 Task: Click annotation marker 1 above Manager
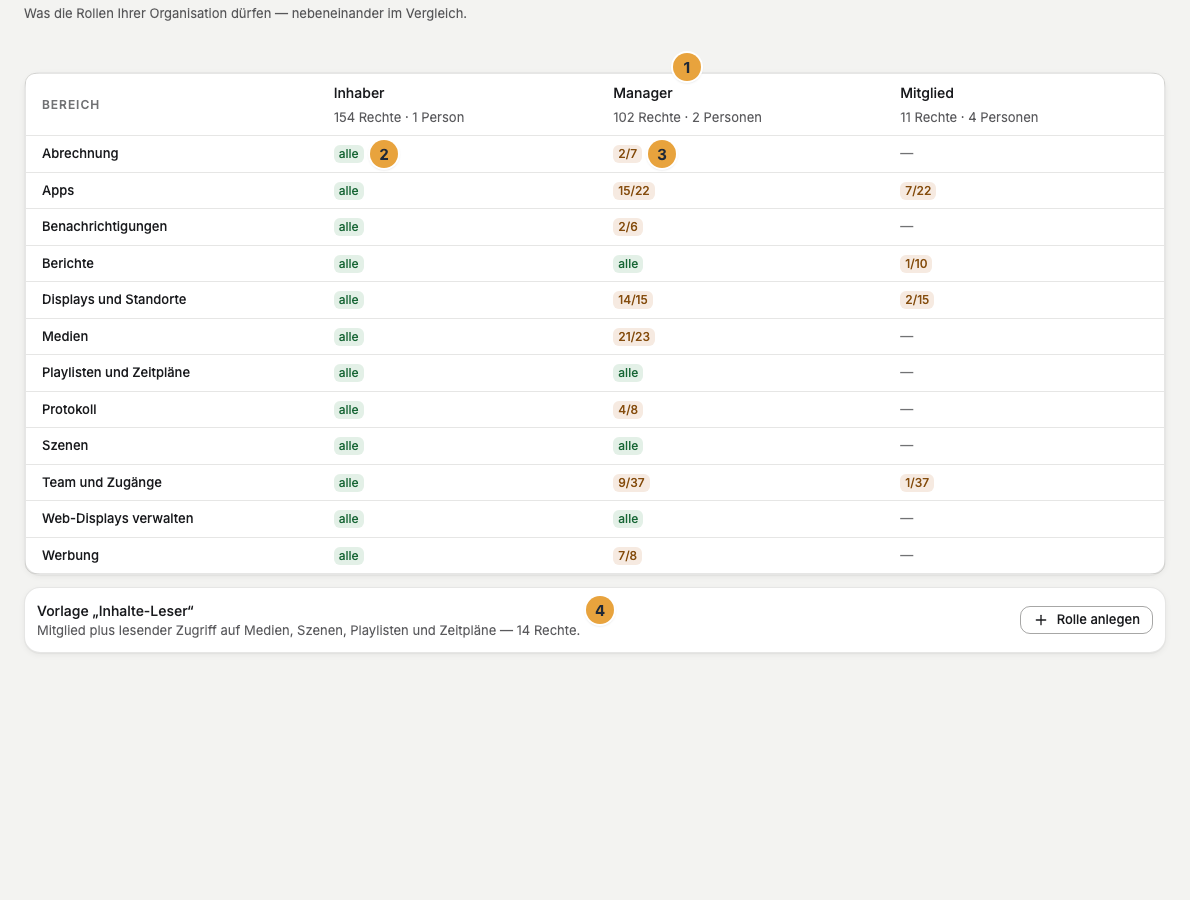687,68
